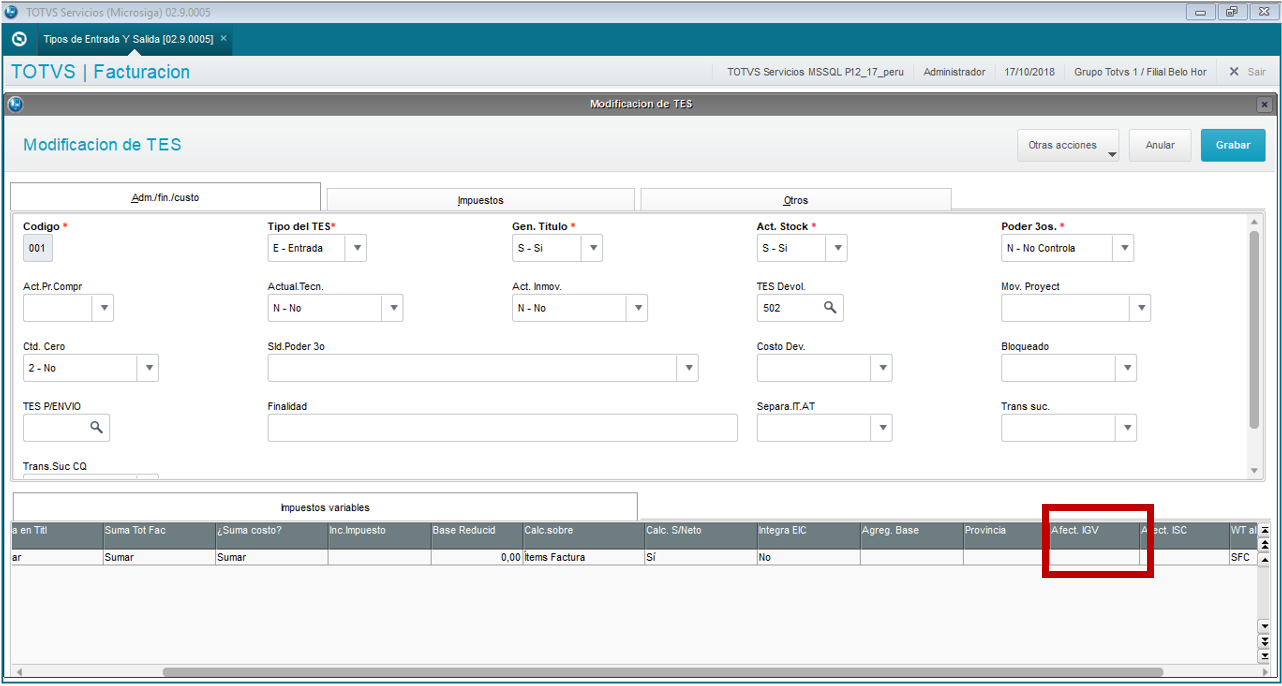Screen dimensions: 1282x686
Task: Open the Poder 3os. dropdown
Action: click(1124, 248)
